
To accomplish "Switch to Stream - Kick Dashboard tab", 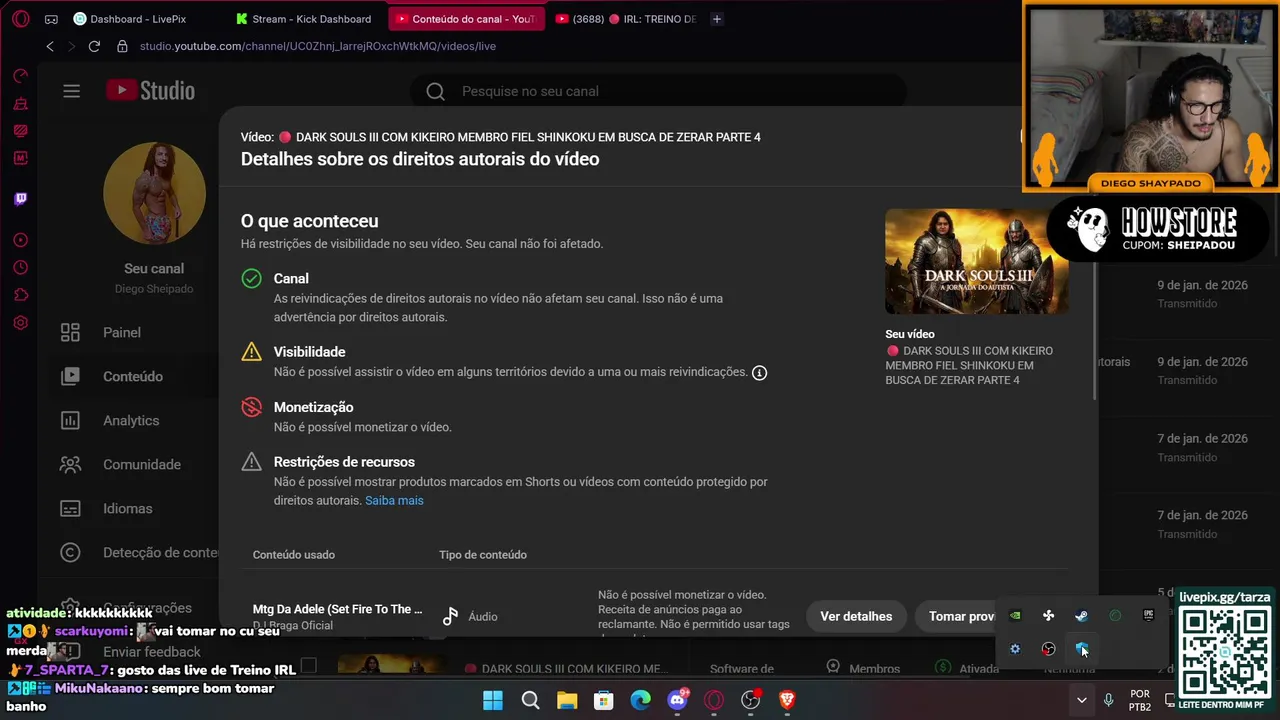I will (x=304, y=19).
